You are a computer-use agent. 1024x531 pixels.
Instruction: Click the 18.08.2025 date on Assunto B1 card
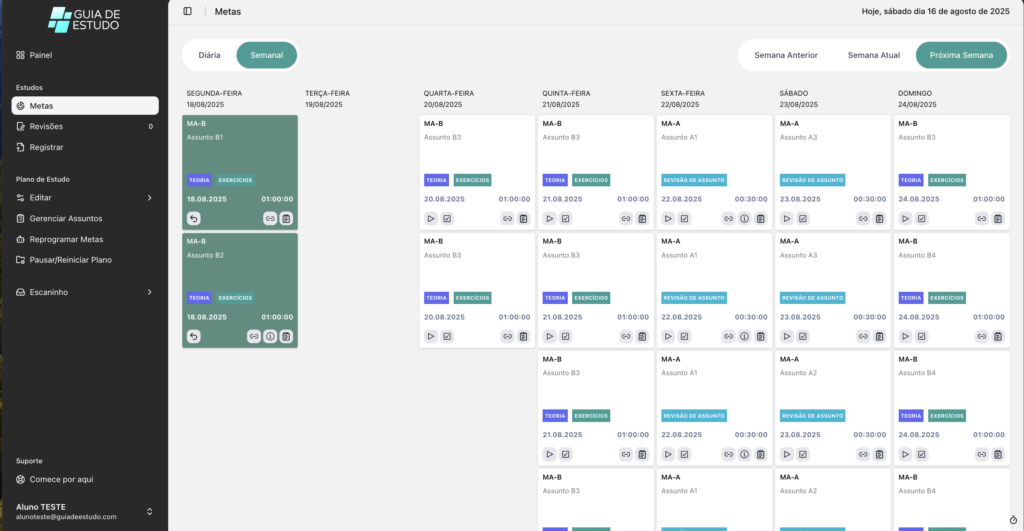click(x=207, y=199)
